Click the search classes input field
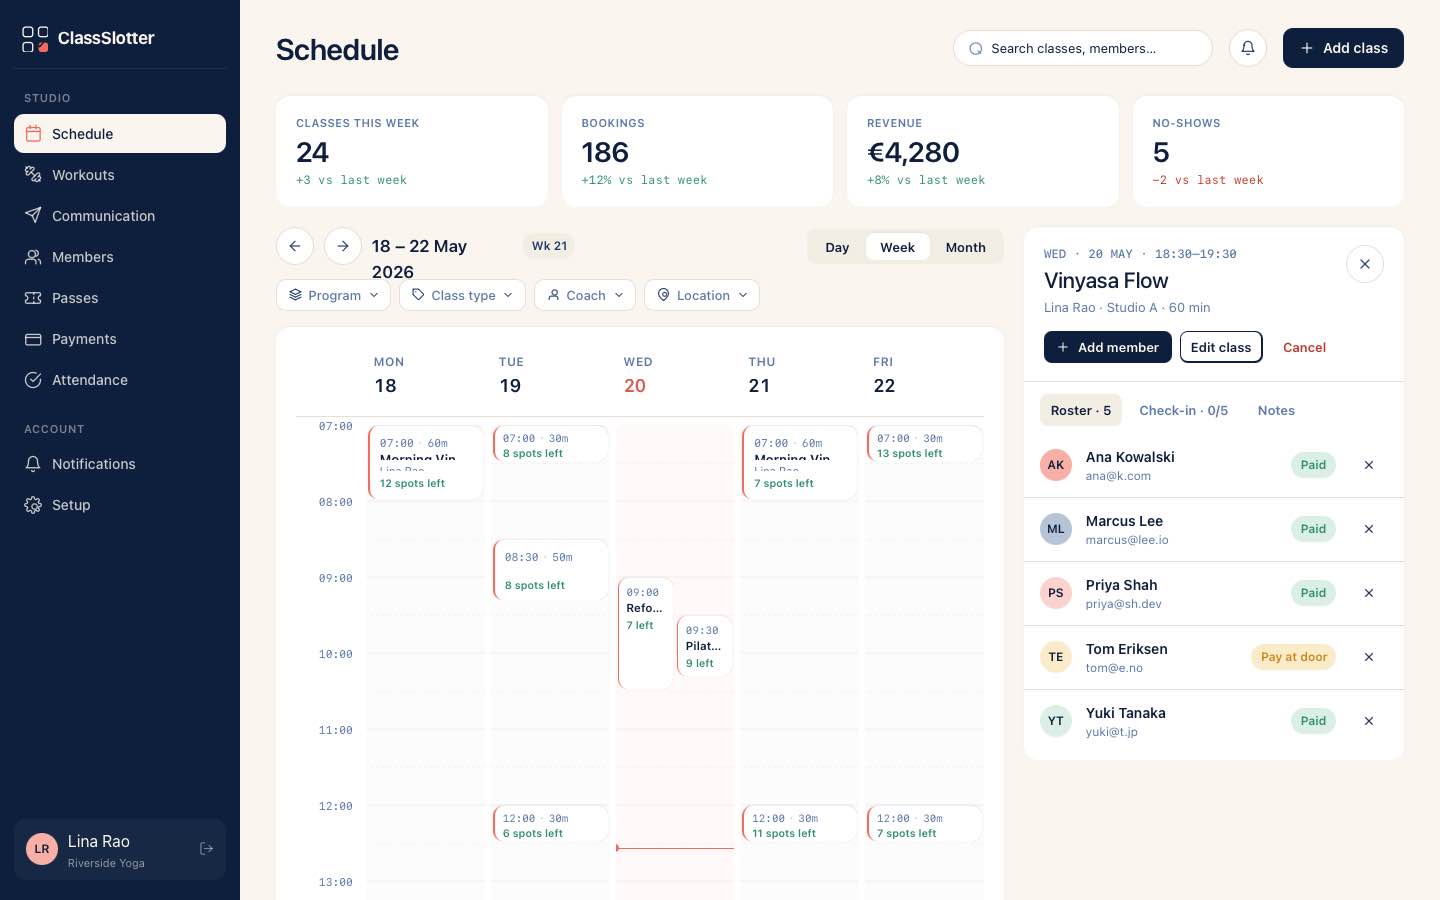This screenshot has width=1440, height=900. point(1083,48)
